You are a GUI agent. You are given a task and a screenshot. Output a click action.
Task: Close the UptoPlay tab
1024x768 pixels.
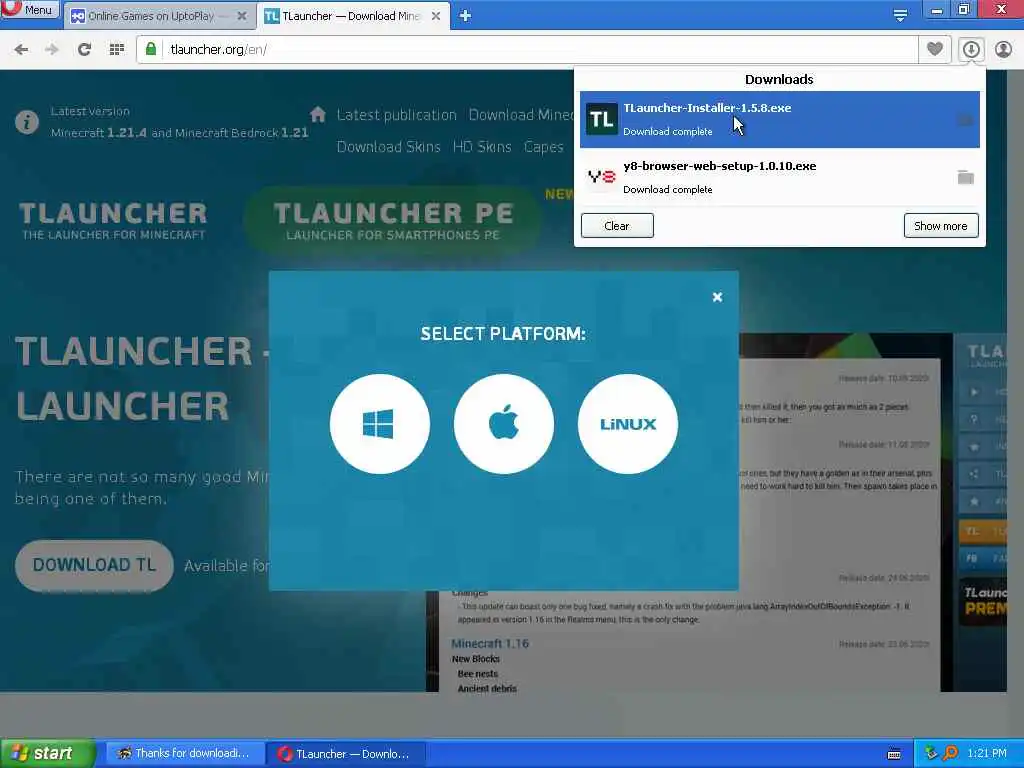[x=242, y=16]
